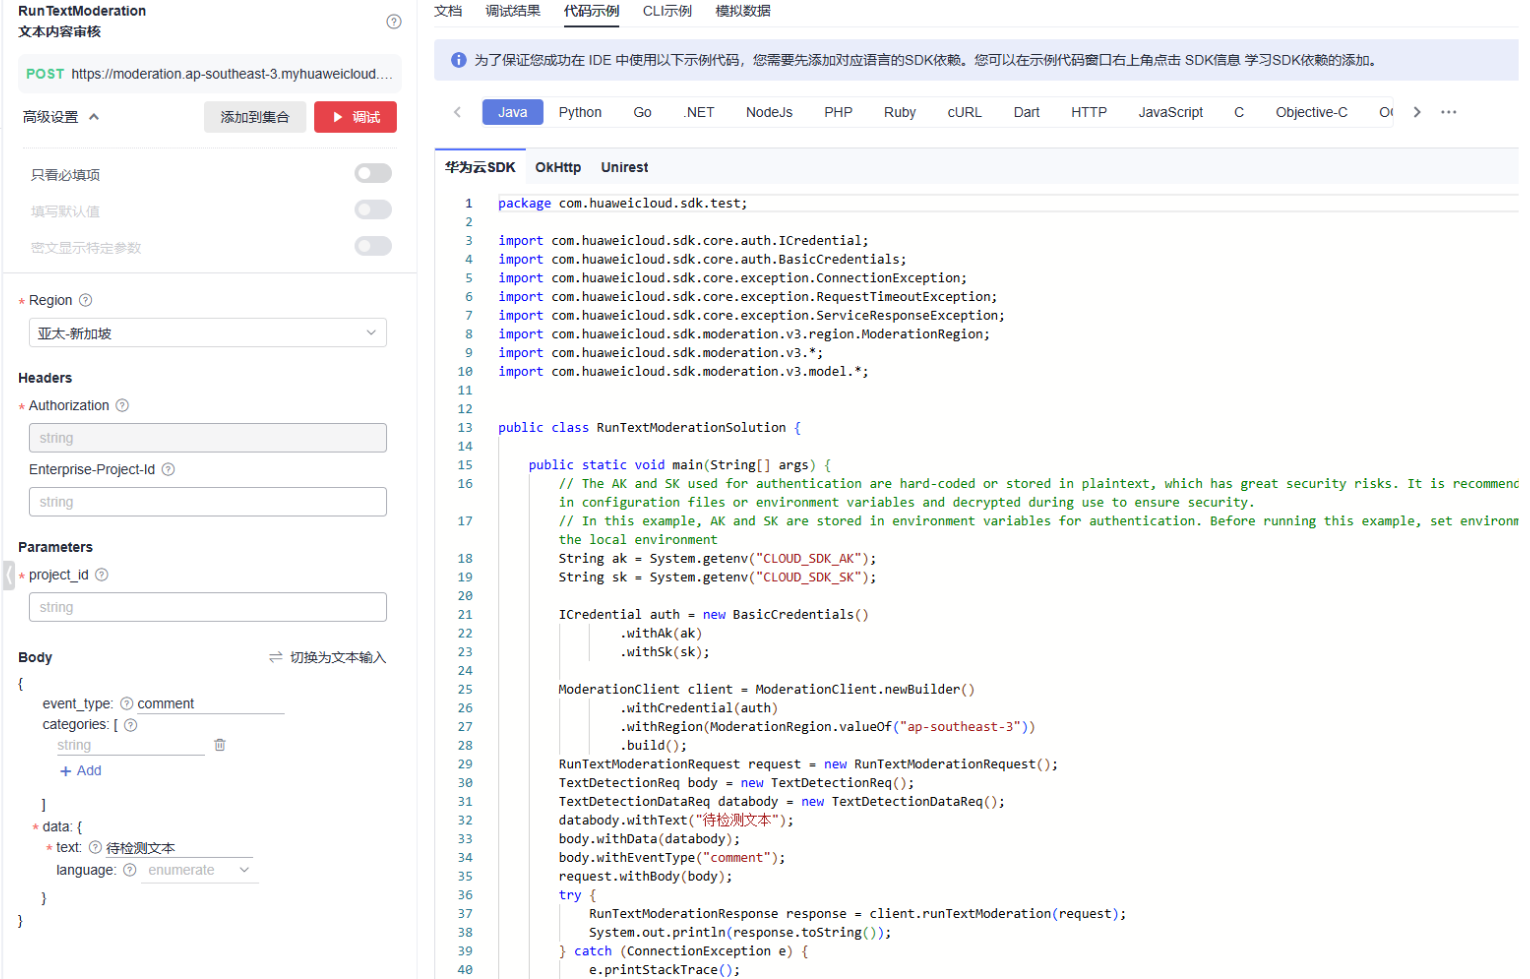Click the text field containing 待检测文本
This screenshot has width=1530, height=979.
[x=179, y=848]
